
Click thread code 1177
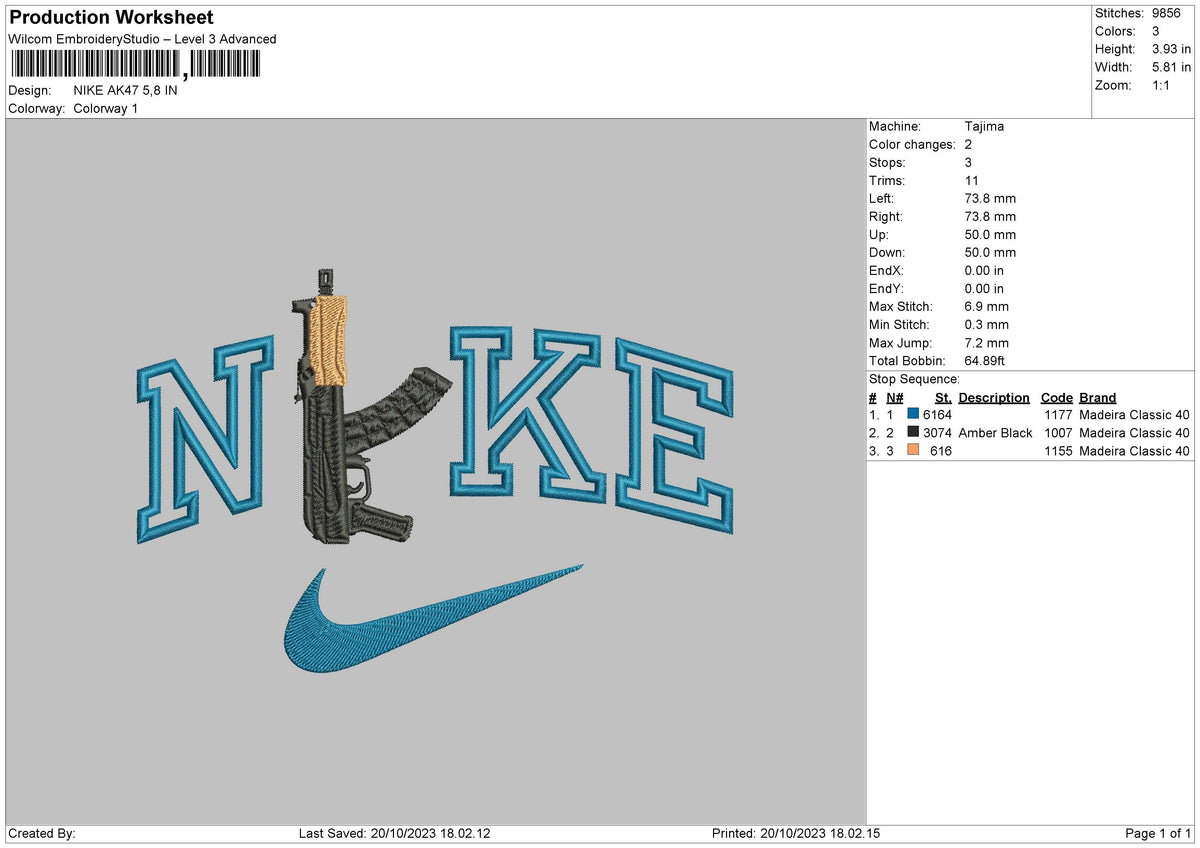1058,415
